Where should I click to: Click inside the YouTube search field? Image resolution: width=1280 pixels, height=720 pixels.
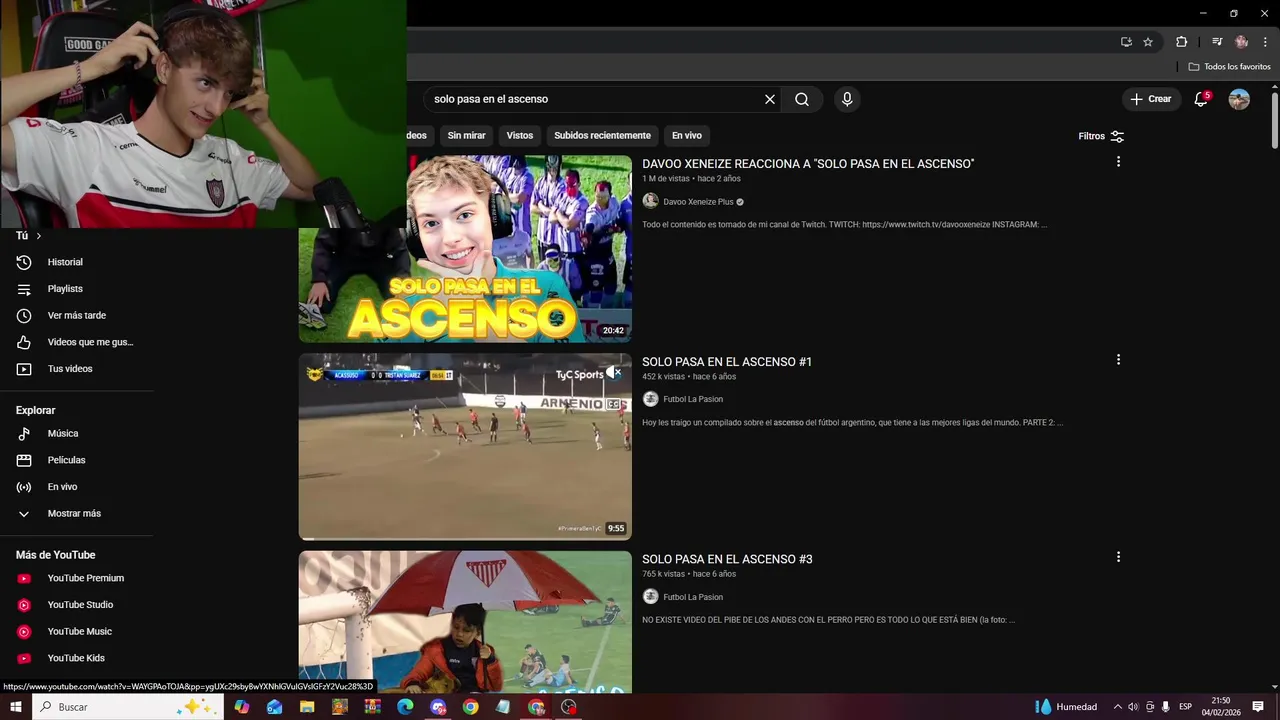(595, 99)
